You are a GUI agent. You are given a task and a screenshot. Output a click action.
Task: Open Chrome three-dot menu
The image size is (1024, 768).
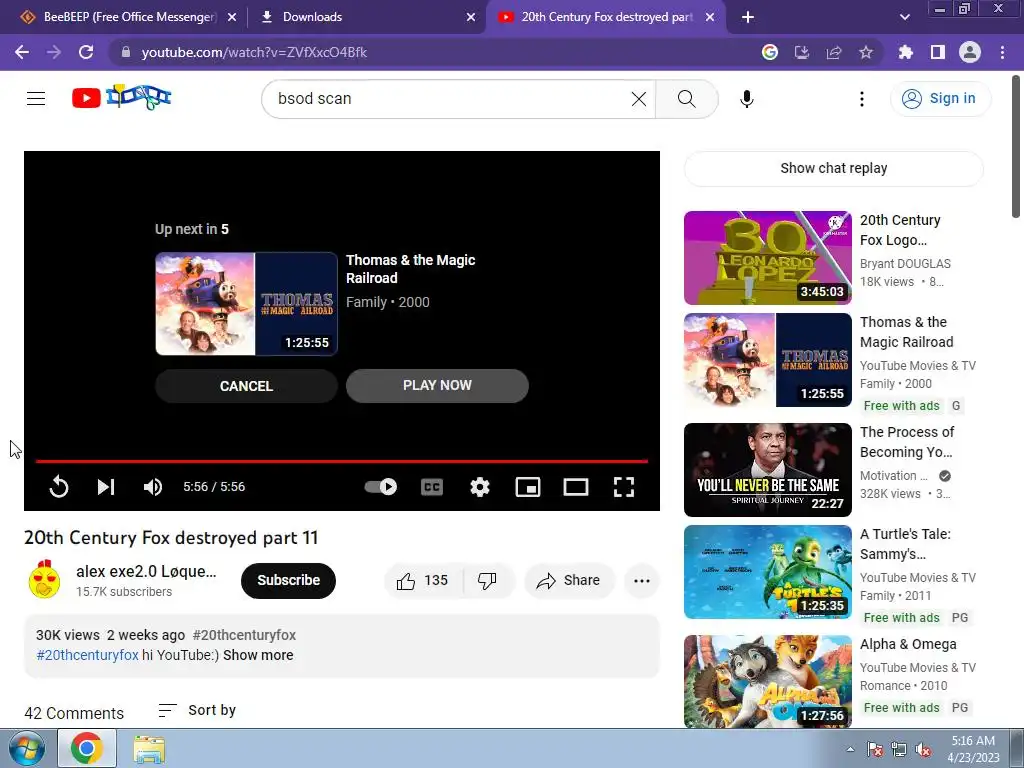(1002, 52)
